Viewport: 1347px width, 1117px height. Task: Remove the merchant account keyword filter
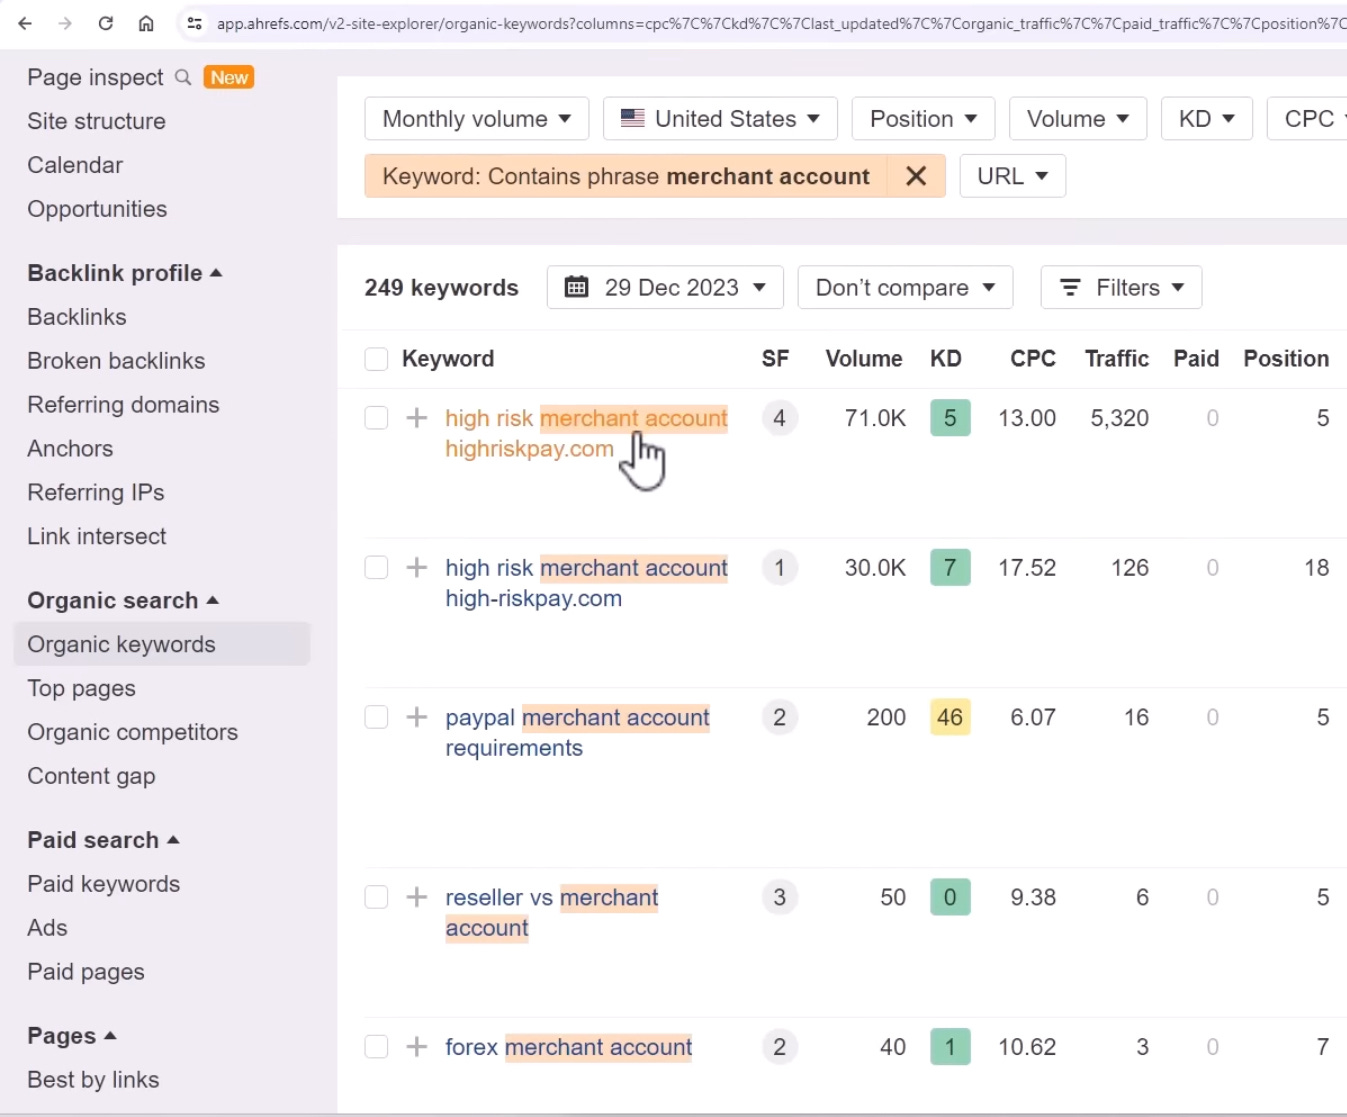pos(916,176)
